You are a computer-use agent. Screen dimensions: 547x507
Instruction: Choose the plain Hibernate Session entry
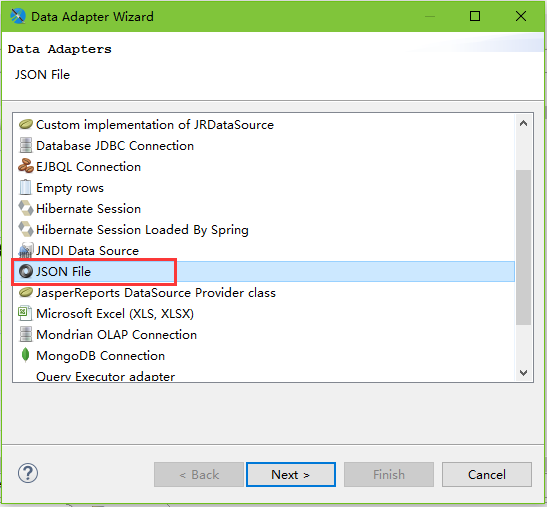88,209
